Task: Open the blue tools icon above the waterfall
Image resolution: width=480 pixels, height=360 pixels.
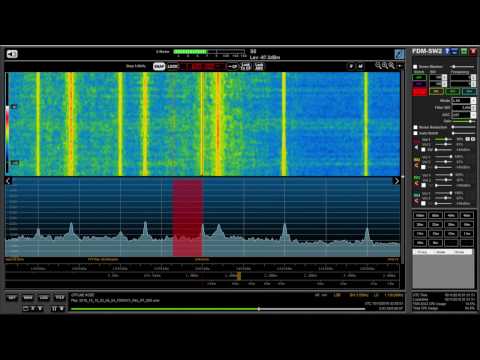Action: tap(399, 54)
